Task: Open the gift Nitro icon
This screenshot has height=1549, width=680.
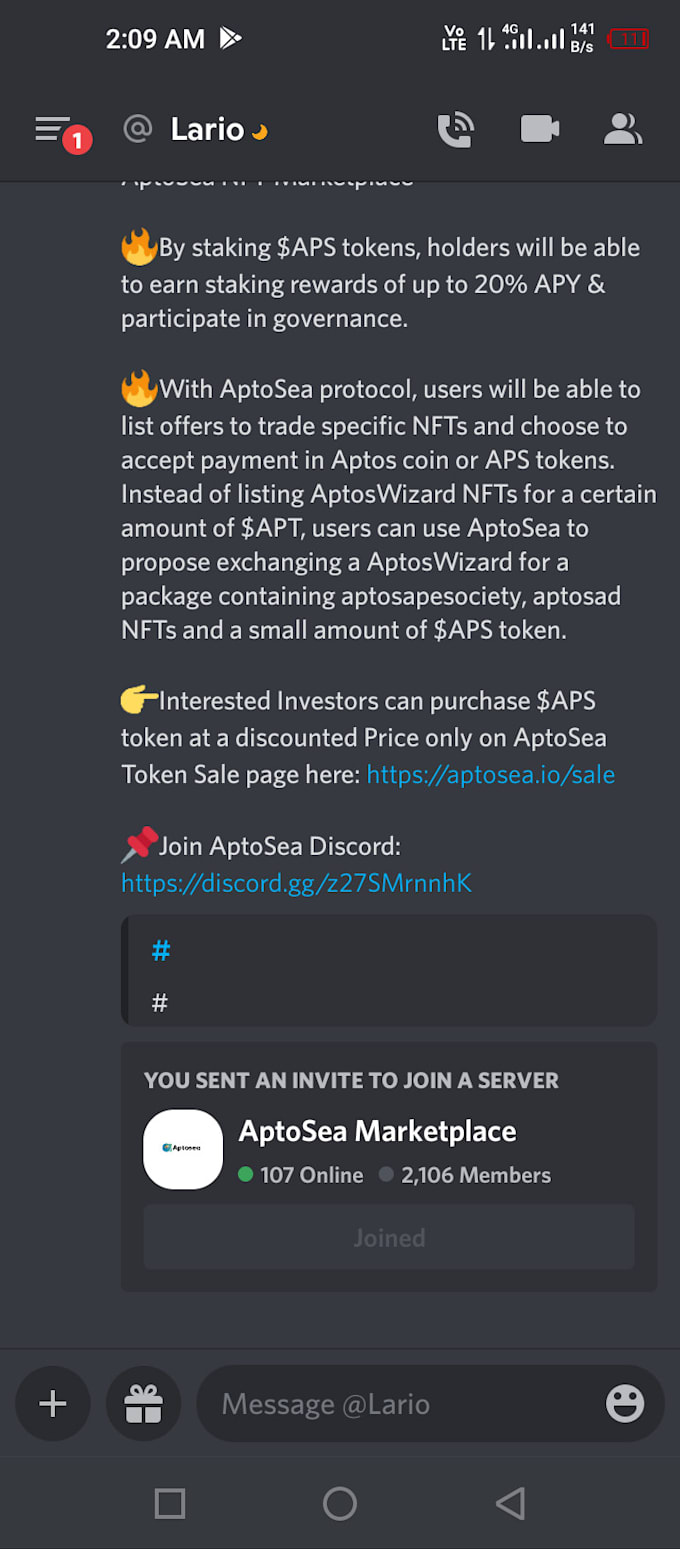Action: (x=143, y=1404)
